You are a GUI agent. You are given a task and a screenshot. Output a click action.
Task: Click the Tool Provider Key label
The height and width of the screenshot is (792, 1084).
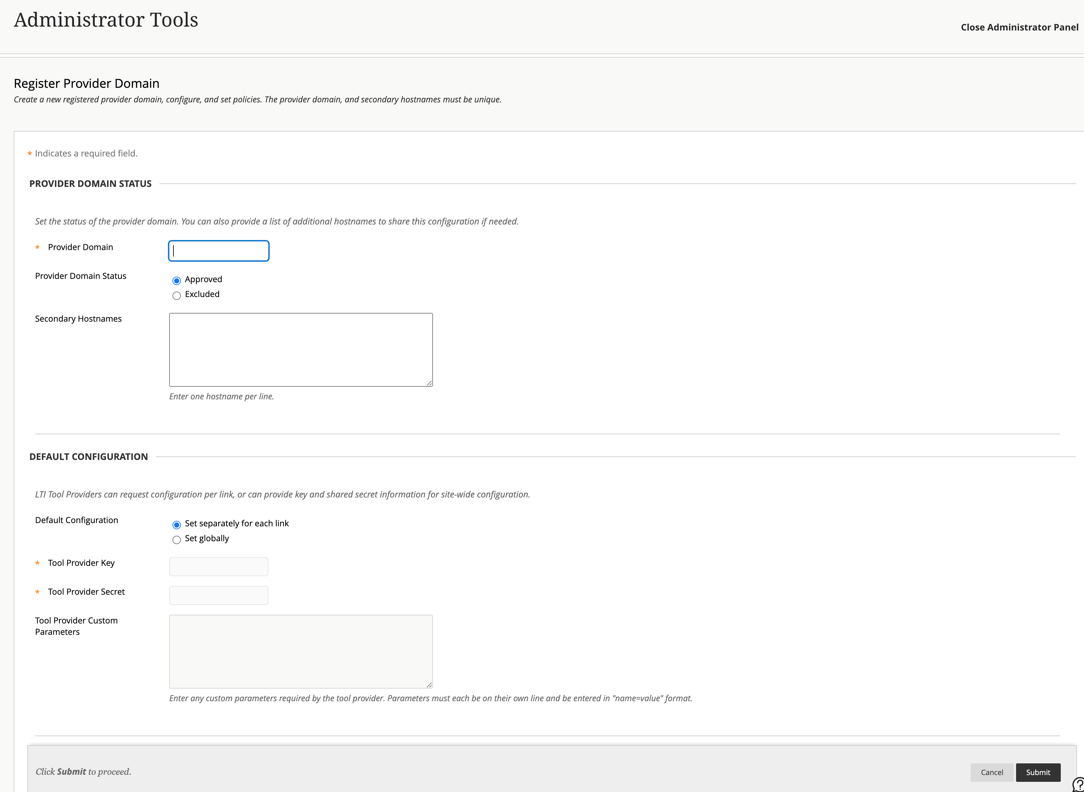coord(81,563)
